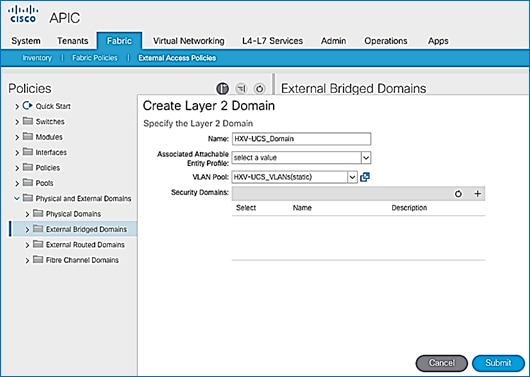Screen dimensions: 530x377
Task: Expand the Pools tree node
Action: pyautogui.click(x=17, y=183)
